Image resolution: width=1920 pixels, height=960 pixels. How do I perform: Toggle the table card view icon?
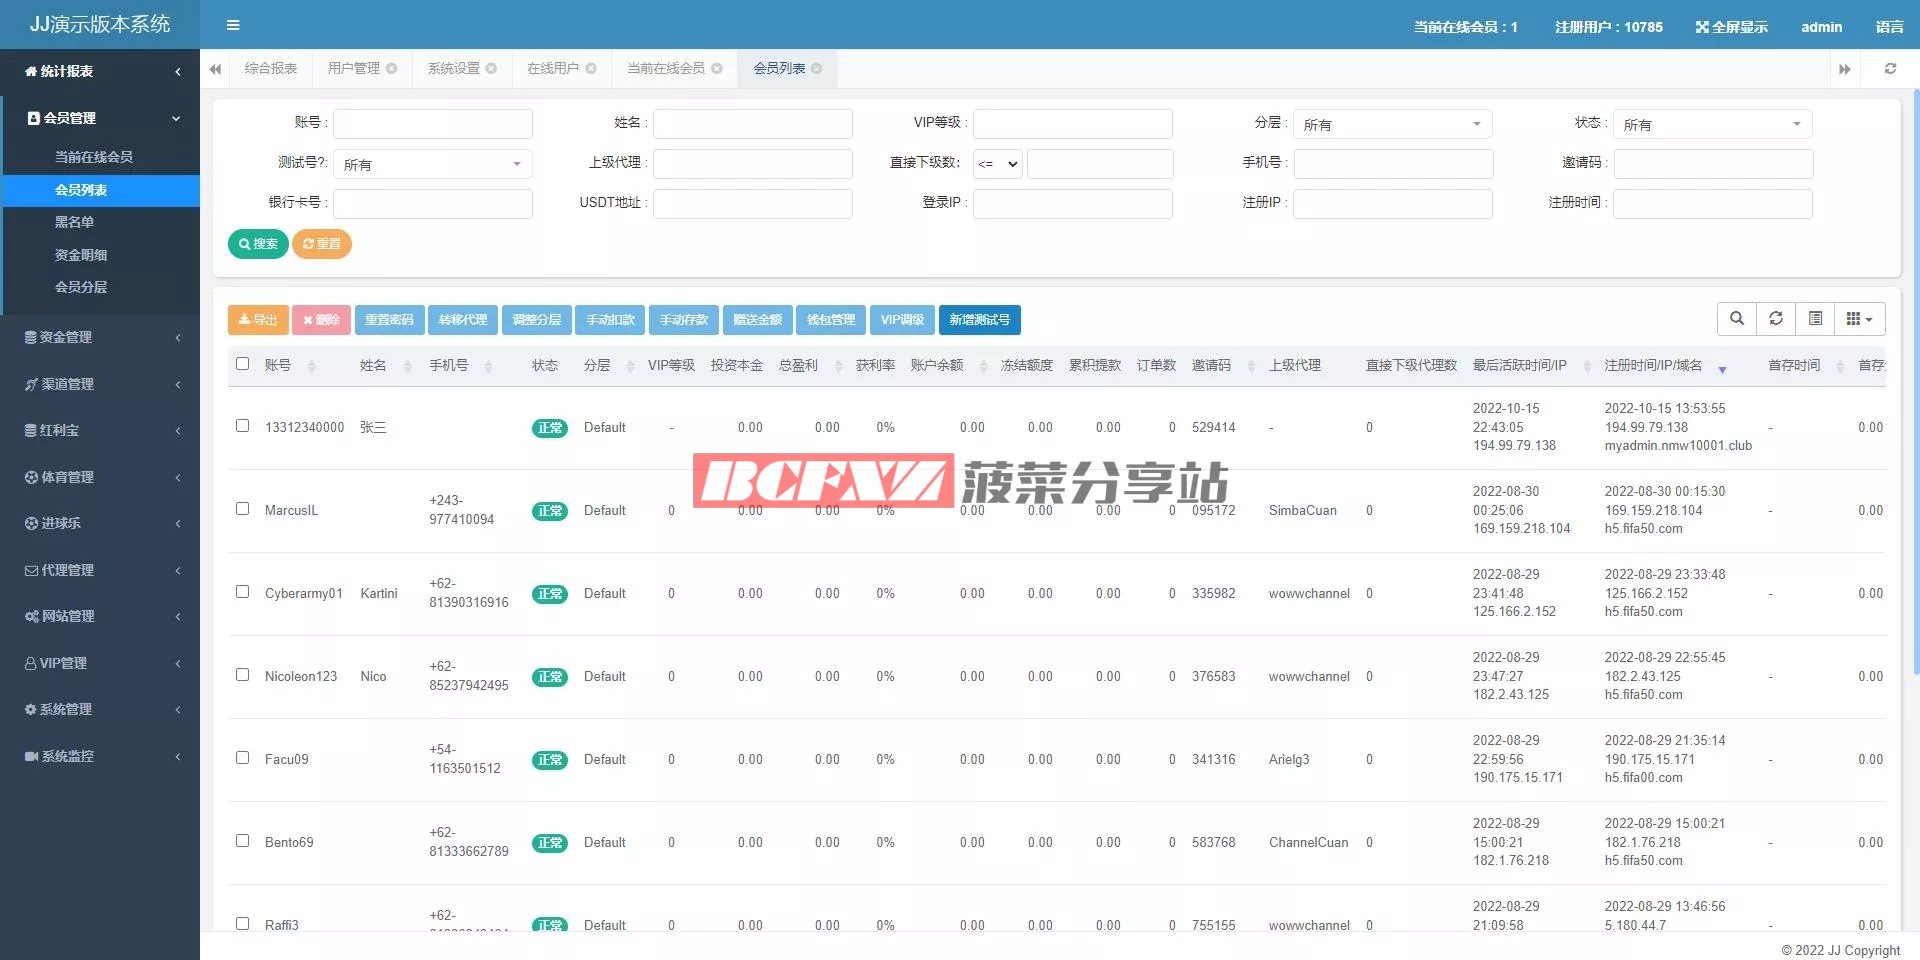[1815, 319]
